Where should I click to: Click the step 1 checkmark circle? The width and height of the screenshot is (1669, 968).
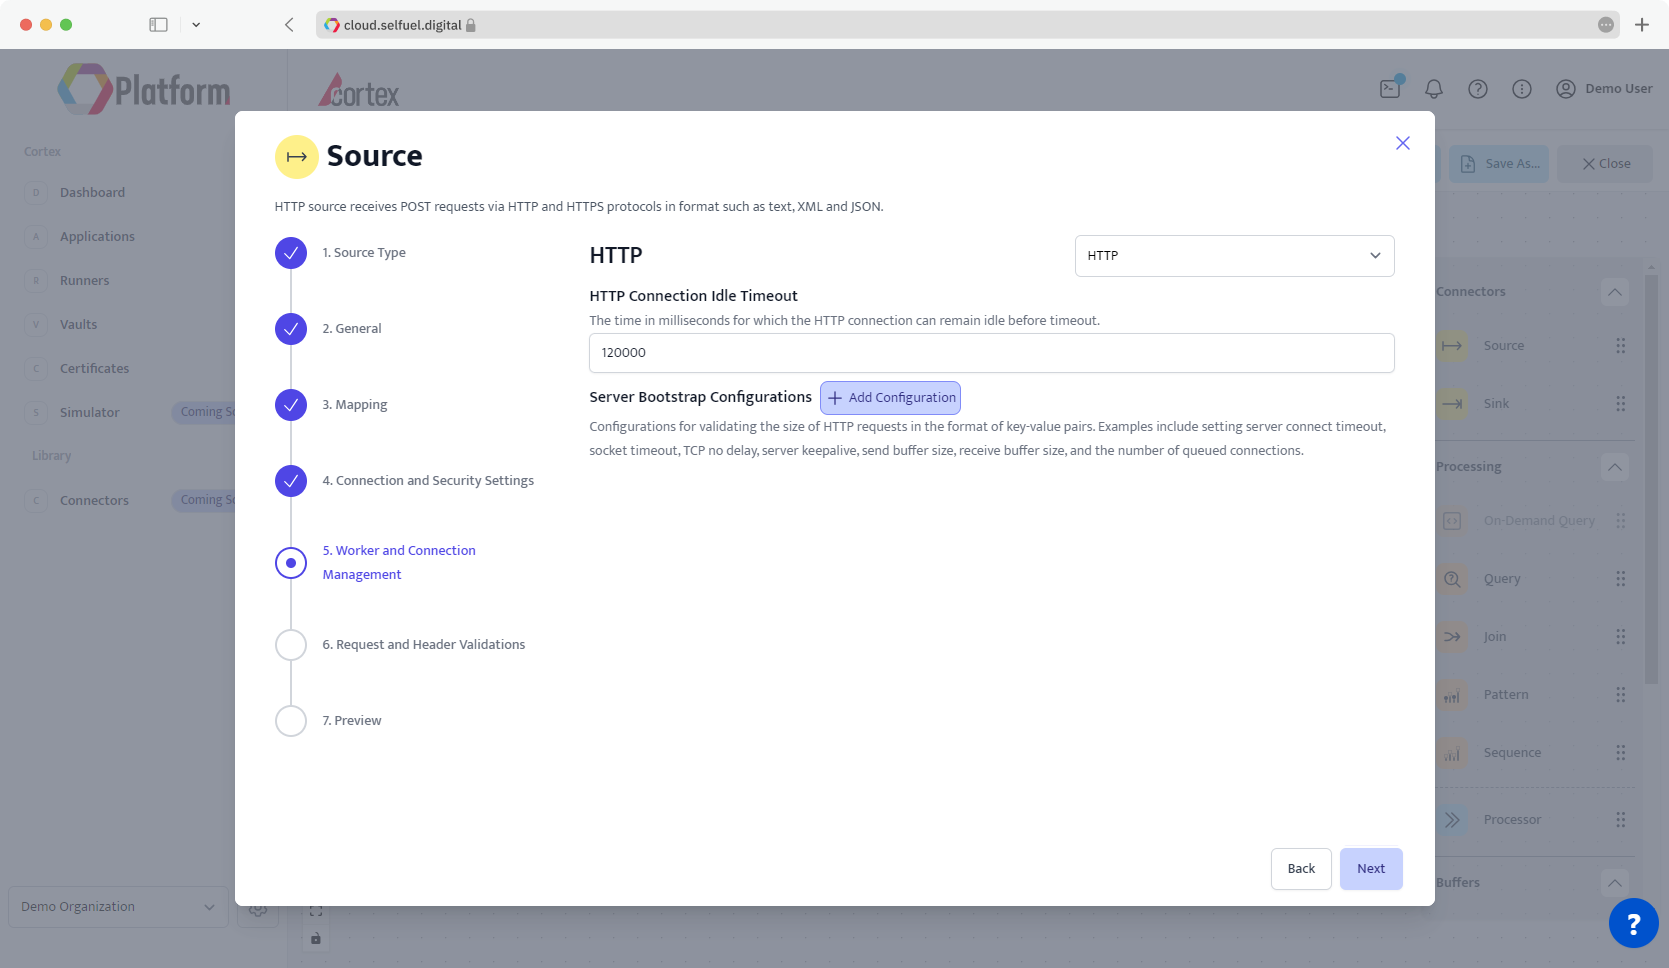[x=291, y=253]
